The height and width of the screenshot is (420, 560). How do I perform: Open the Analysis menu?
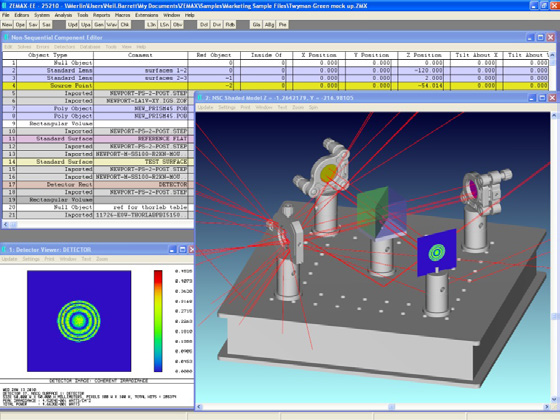(x=63, y=15)
